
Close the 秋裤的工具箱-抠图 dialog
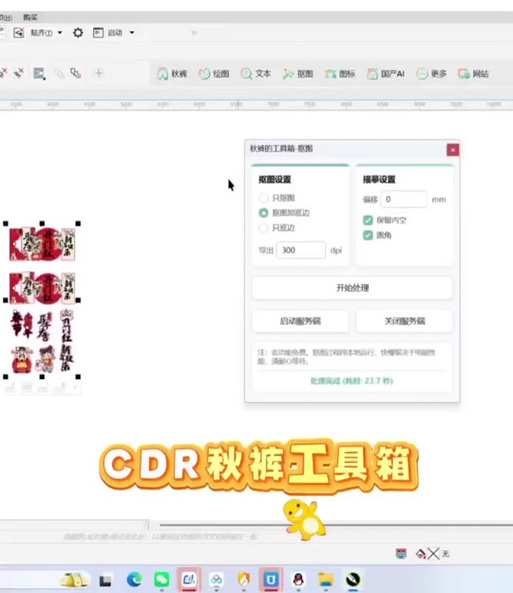[x=452, y=150]
